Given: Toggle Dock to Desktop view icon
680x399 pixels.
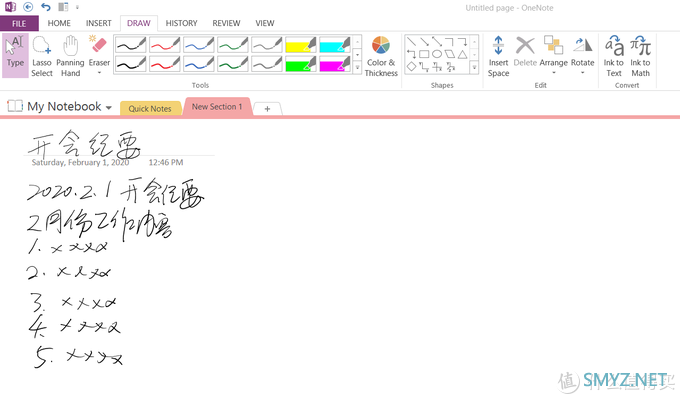Looking at the screenshot, I should (63, 7).
